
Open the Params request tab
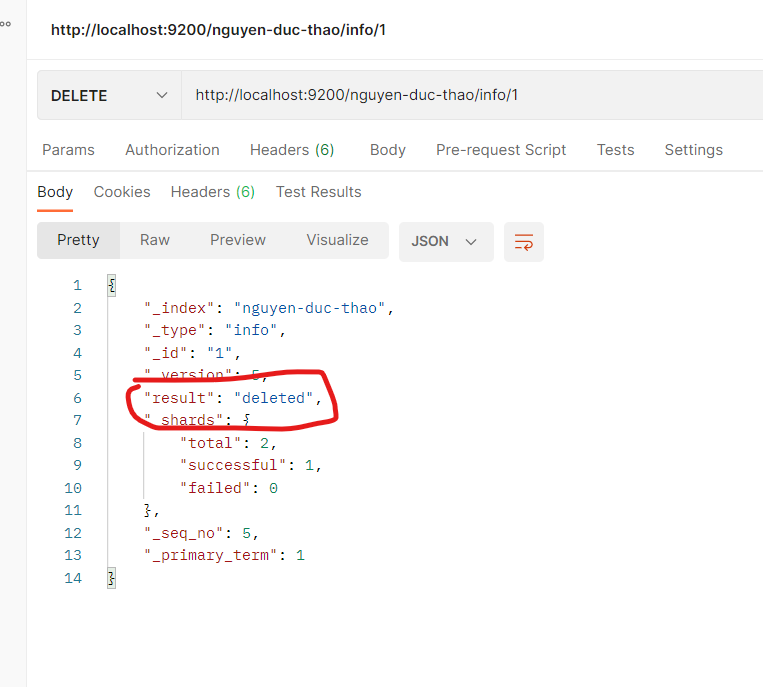(68, 150)
